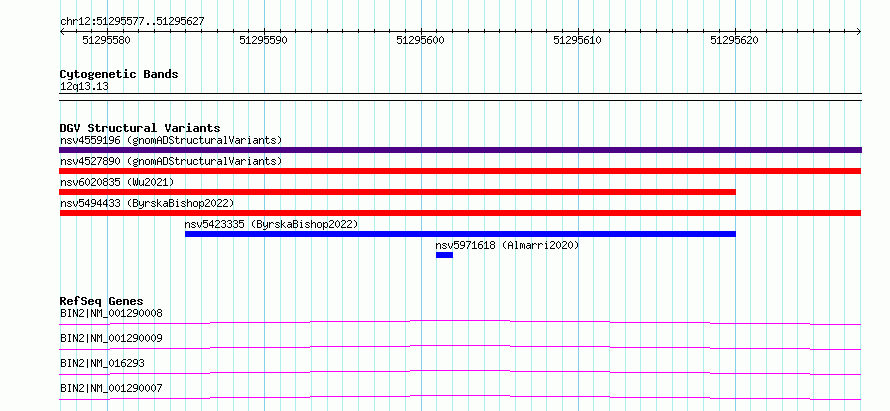Click ruler tick label 51295590
This screenshot has height=411, width=890.
(x=263, y=40)
